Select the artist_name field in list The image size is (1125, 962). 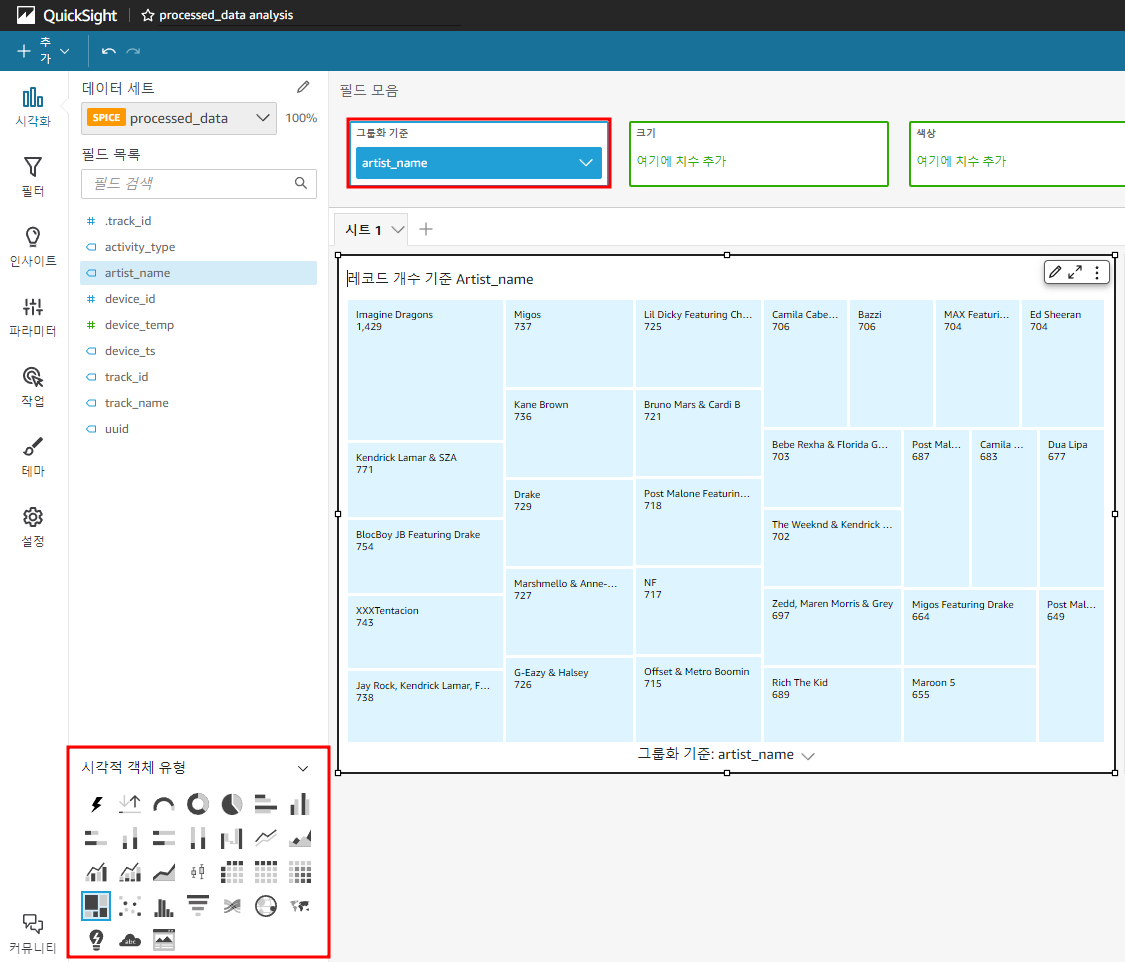[198, 273]
